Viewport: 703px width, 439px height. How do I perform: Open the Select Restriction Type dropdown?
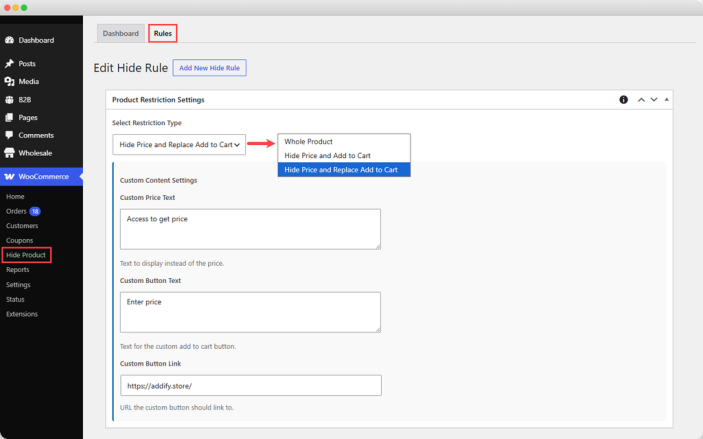pyautogui.click(x=179, y=144)
